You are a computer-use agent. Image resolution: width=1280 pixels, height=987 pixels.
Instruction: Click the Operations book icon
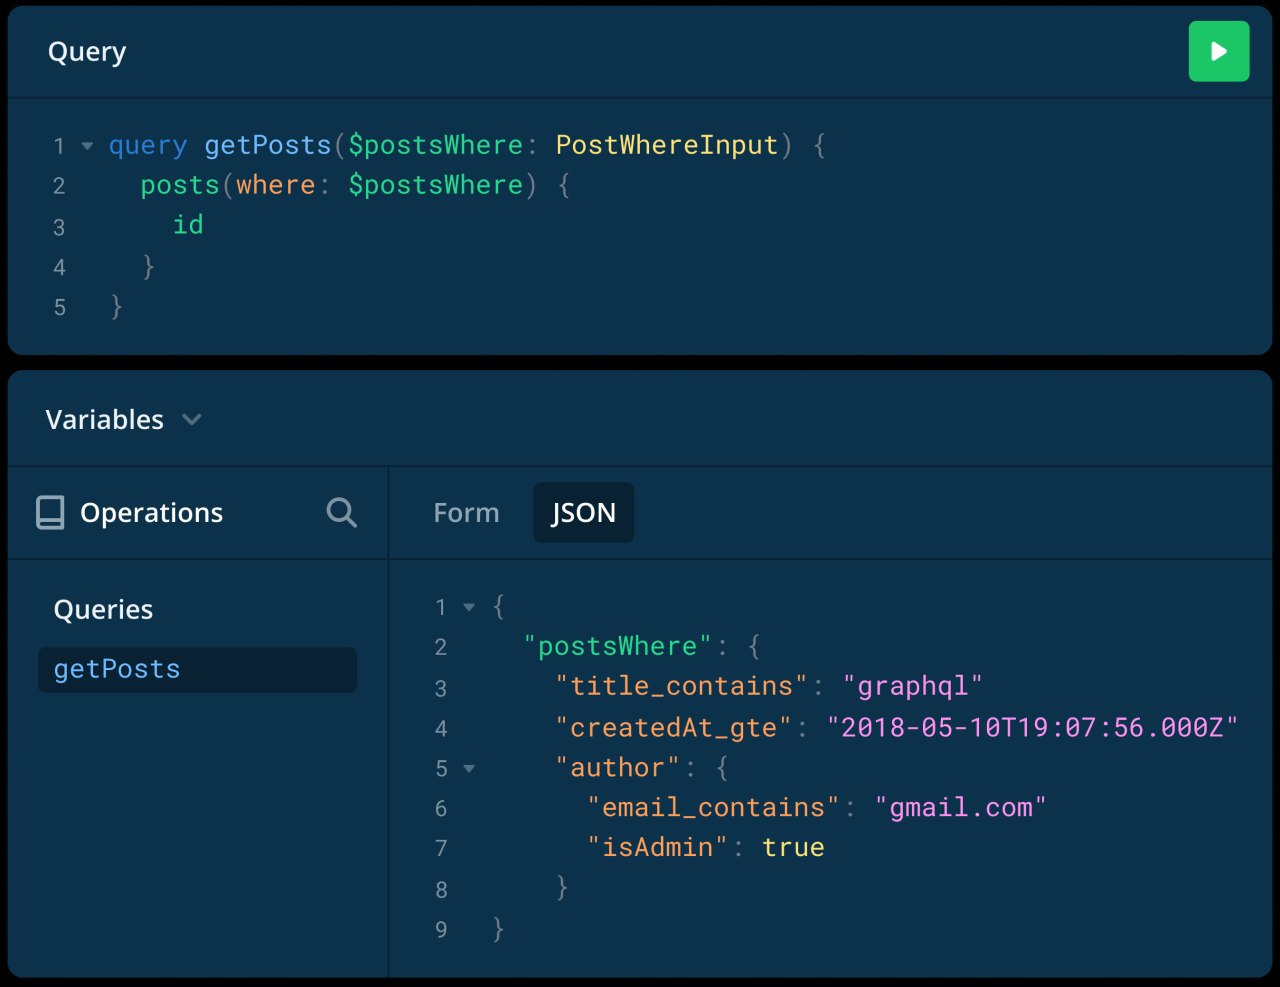point(50,512)
